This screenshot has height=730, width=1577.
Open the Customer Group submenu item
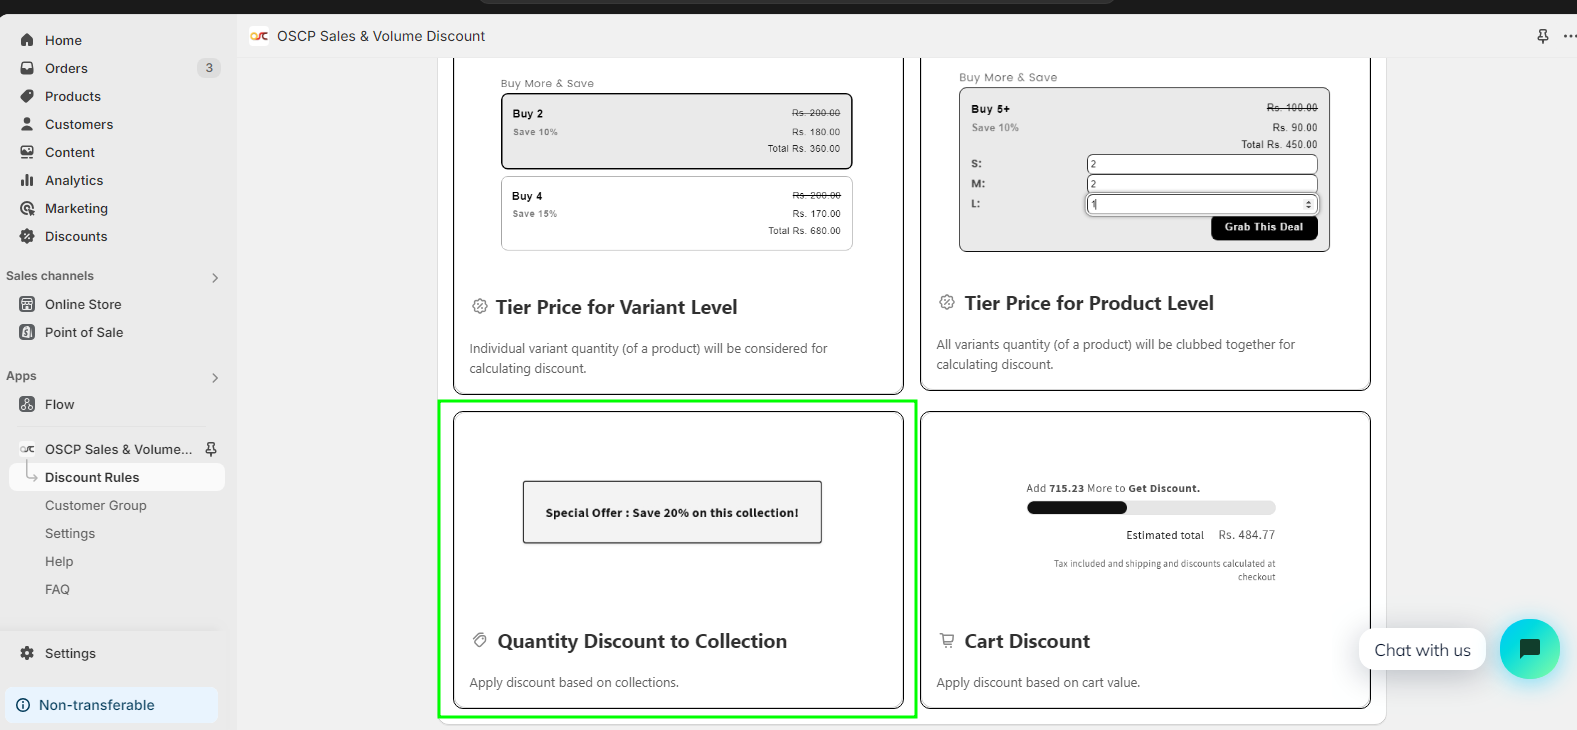[x=96, y=505]
